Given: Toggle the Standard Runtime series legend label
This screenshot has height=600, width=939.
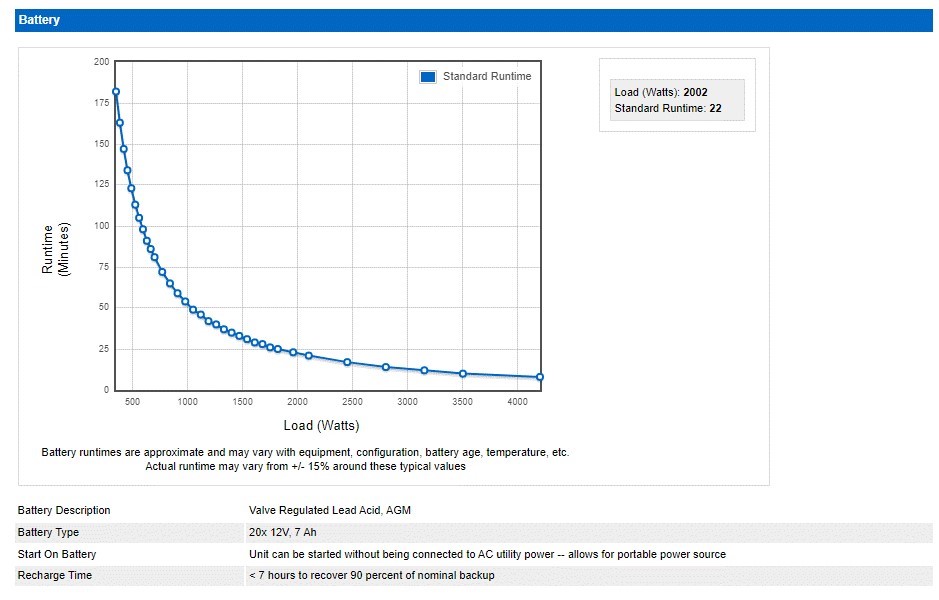Looking at the screenshot, I should [487, 77].
